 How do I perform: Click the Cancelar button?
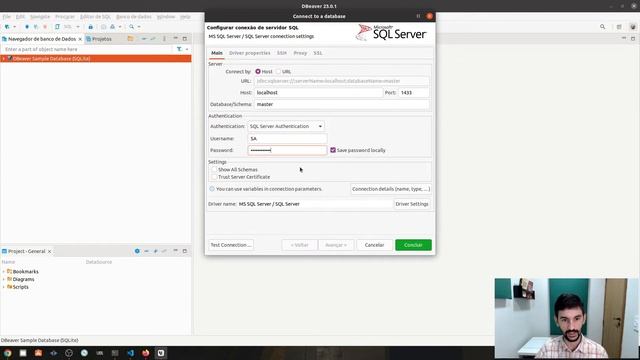pos(374,245)
